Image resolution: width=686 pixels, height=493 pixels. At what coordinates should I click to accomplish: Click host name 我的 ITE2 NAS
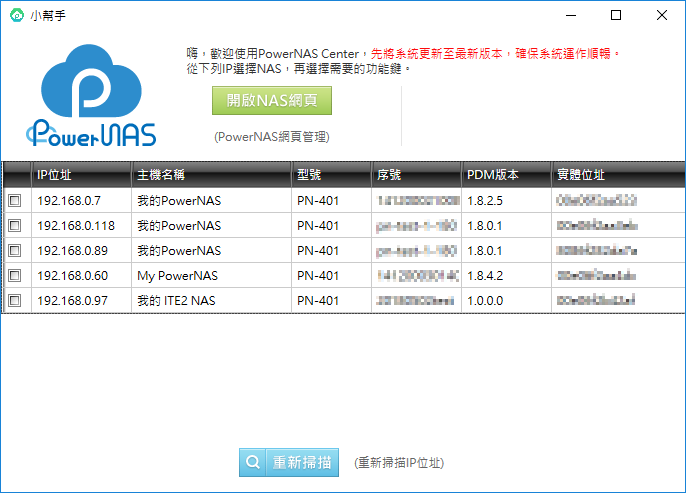tap(176, 301)
